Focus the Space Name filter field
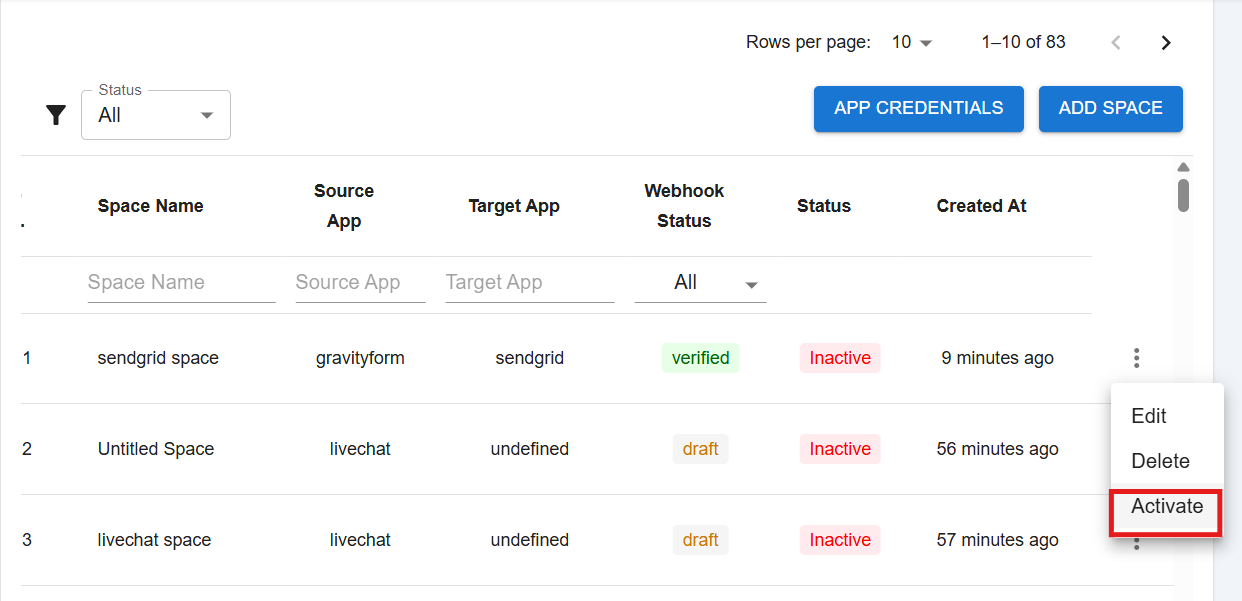Screen dimensions: 1242x601 pos(181,283)
